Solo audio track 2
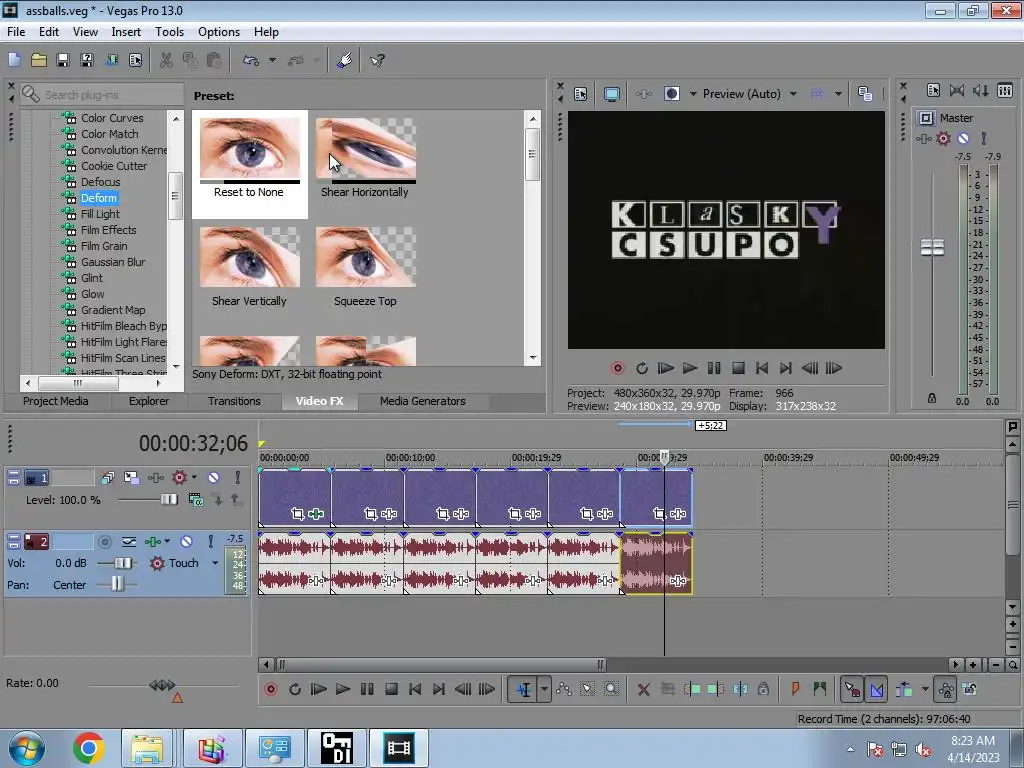1024x768 pixels. pos(210,541)
